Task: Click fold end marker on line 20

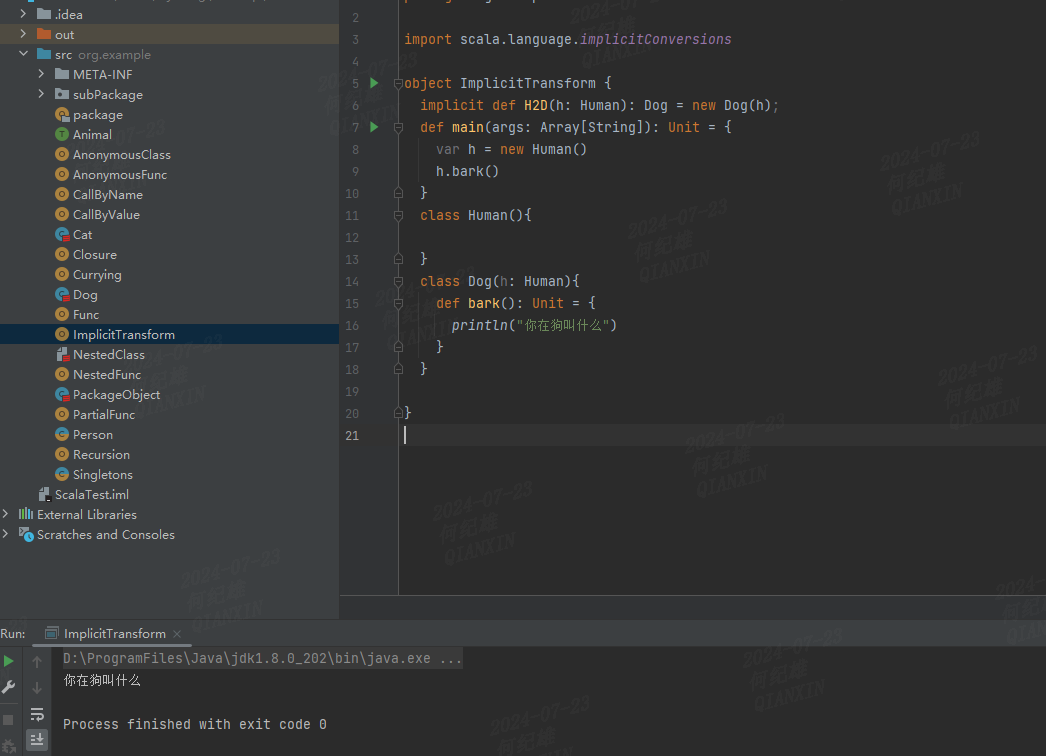Action: 398,413
